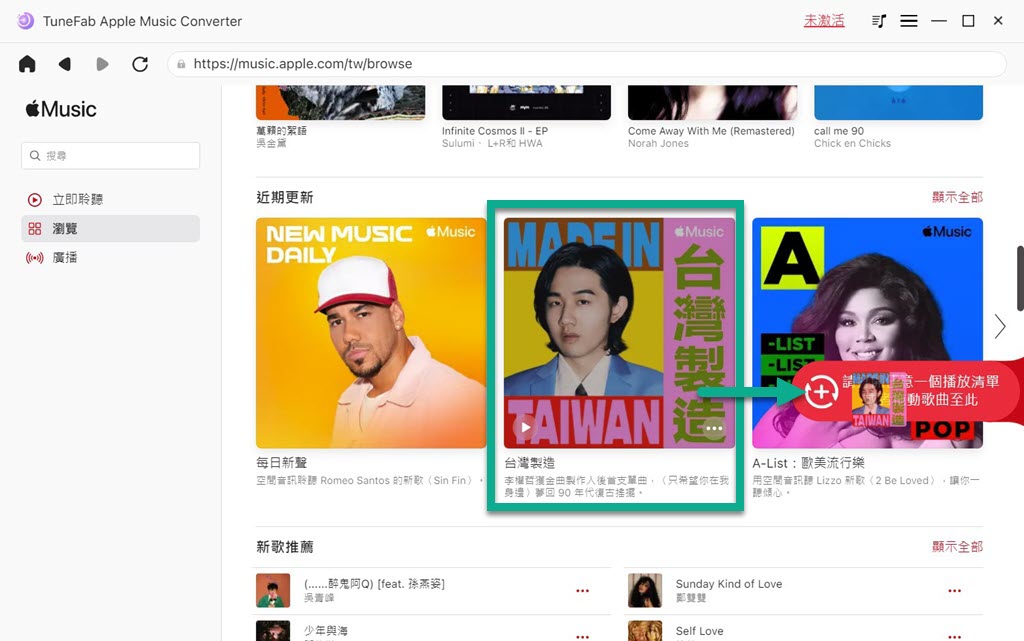The width and height of the screenshot is (1024, 641).
Task: Maximize the TuneFab window
Action: point(968,21)
